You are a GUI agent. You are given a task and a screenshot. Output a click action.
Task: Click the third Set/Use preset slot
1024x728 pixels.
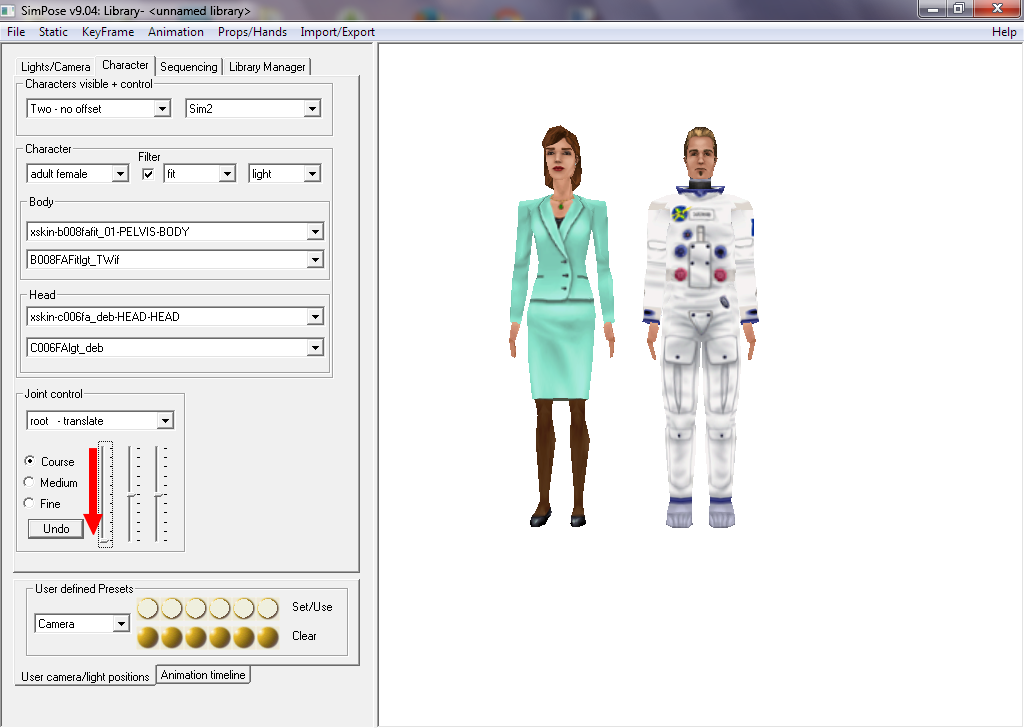pyautogui.click(x=196, y=608)
